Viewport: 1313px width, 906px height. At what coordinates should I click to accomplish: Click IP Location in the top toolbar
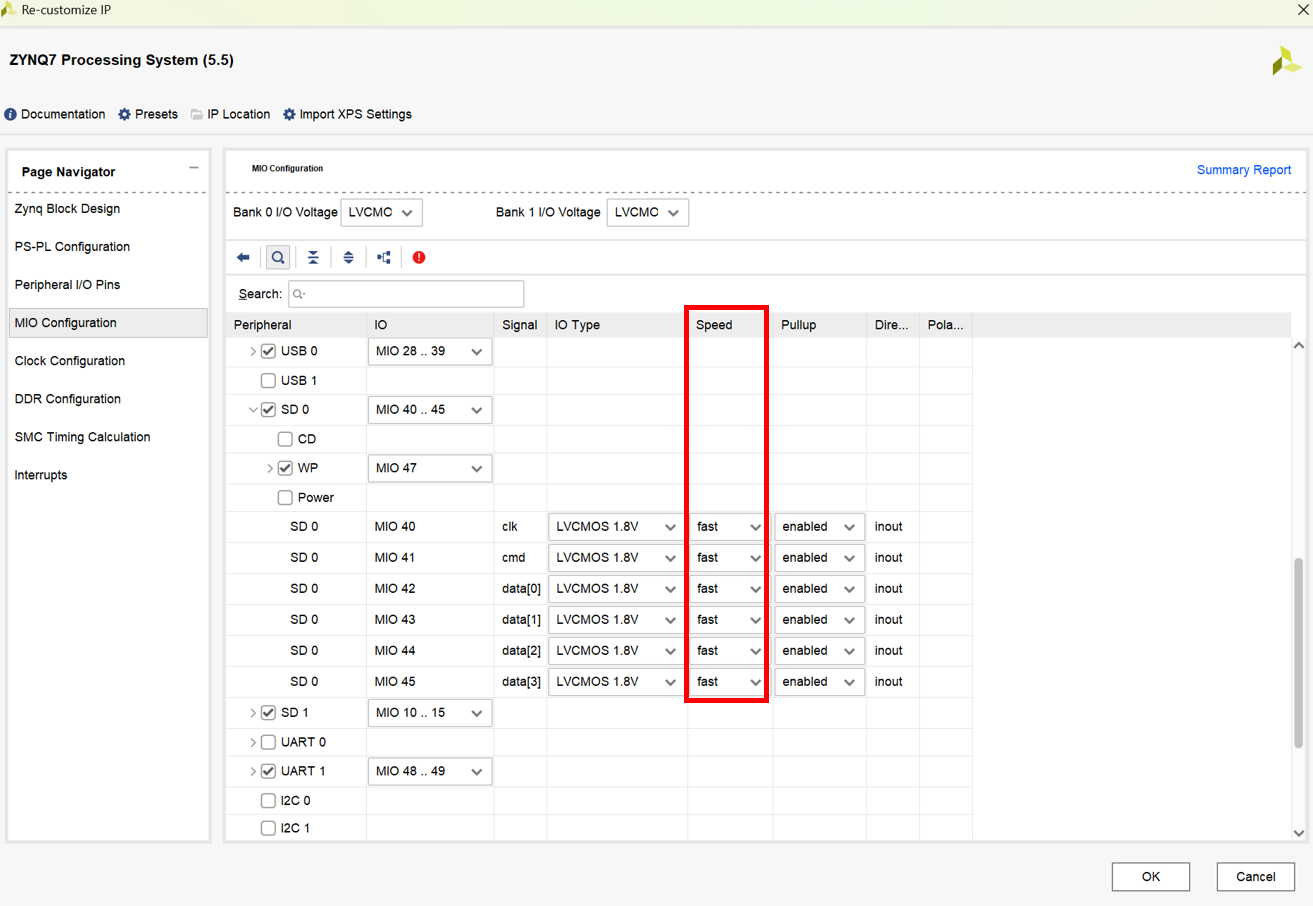[x=230, y=114]
